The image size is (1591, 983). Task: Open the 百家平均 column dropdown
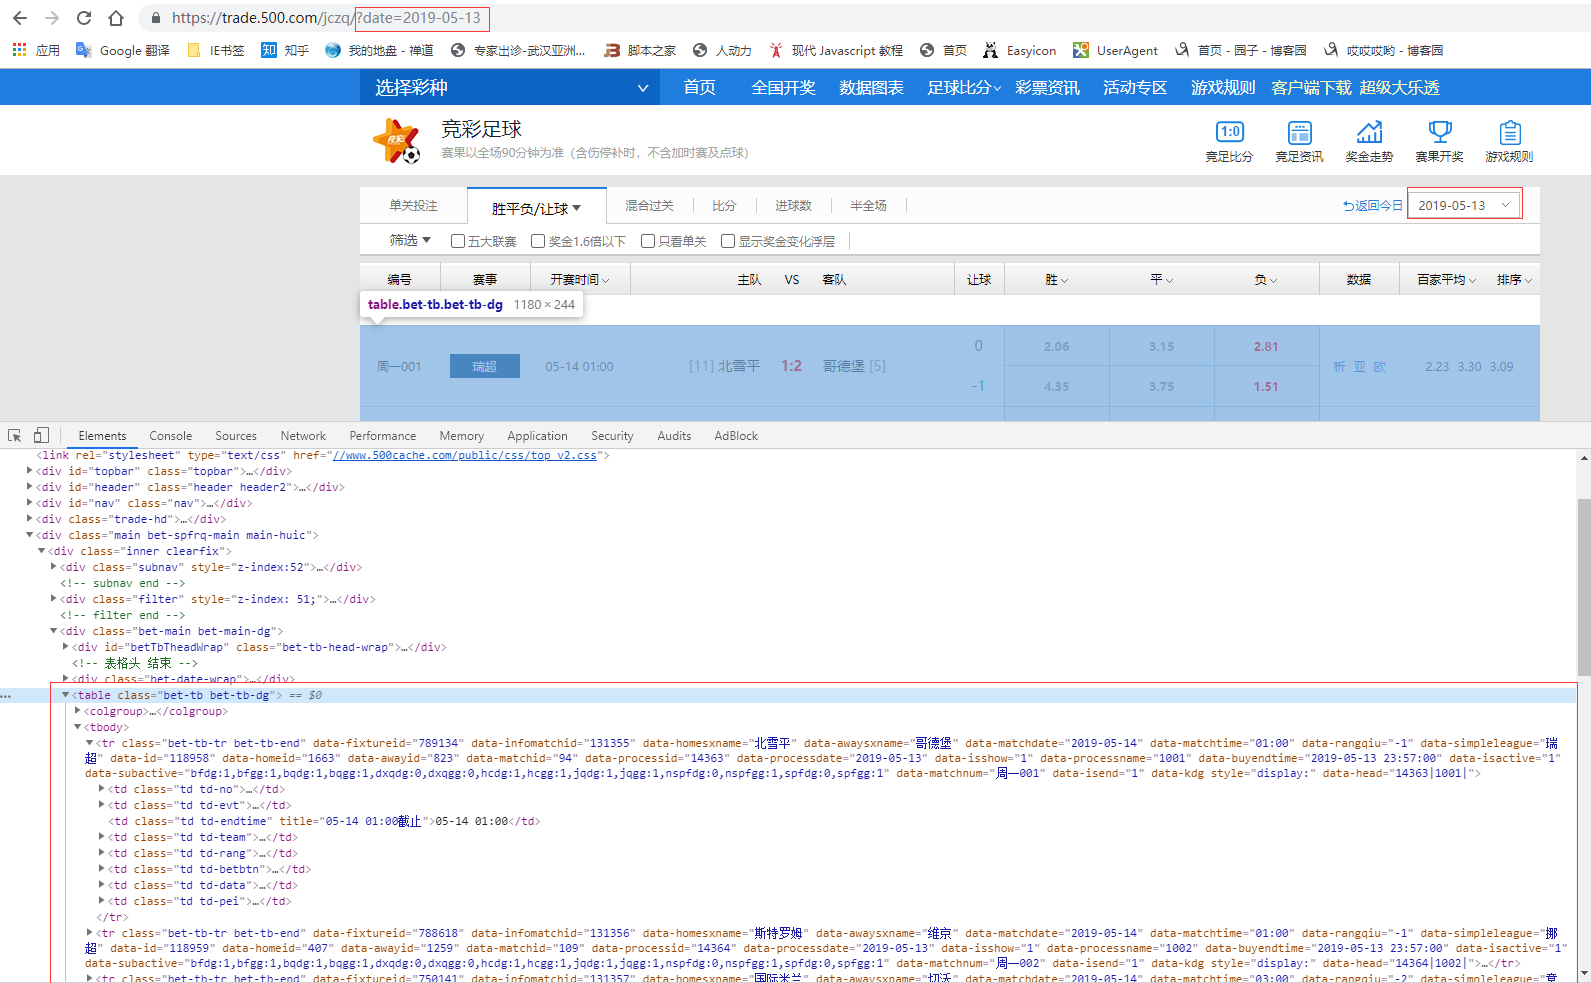click(x=1446, y=280)
